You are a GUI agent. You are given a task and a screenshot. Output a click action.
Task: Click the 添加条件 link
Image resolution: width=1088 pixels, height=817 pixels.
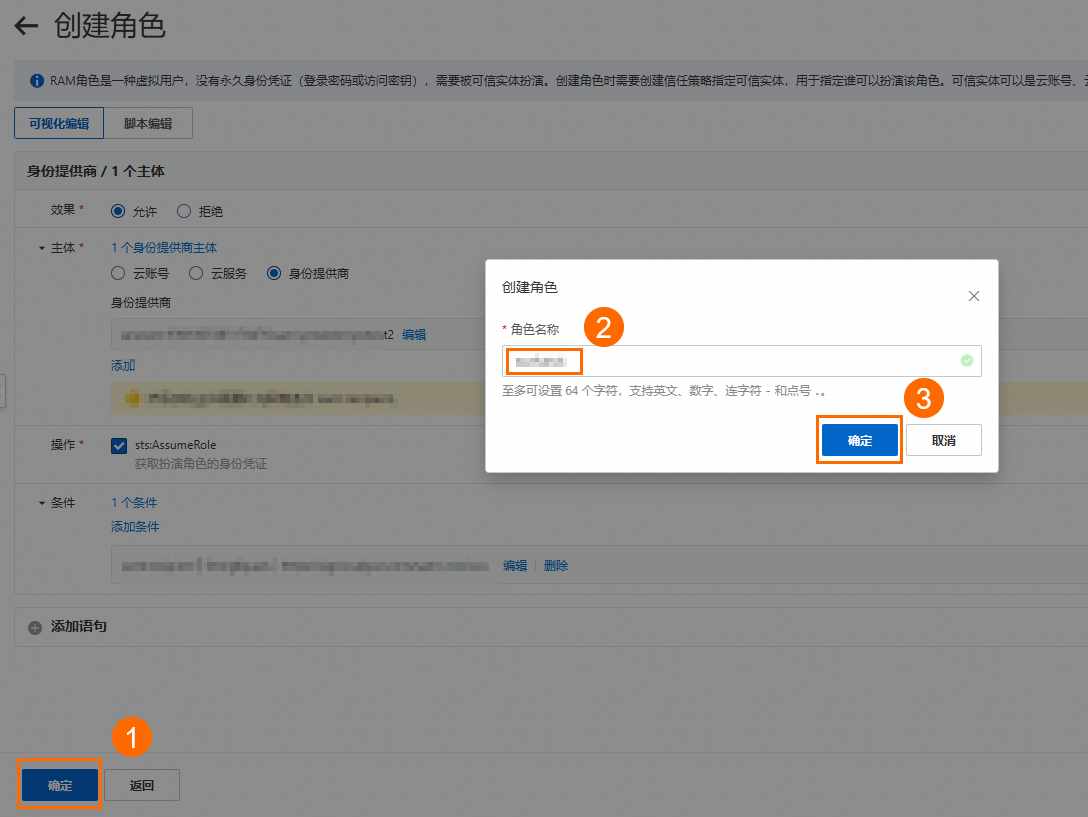tap(135, 527)
